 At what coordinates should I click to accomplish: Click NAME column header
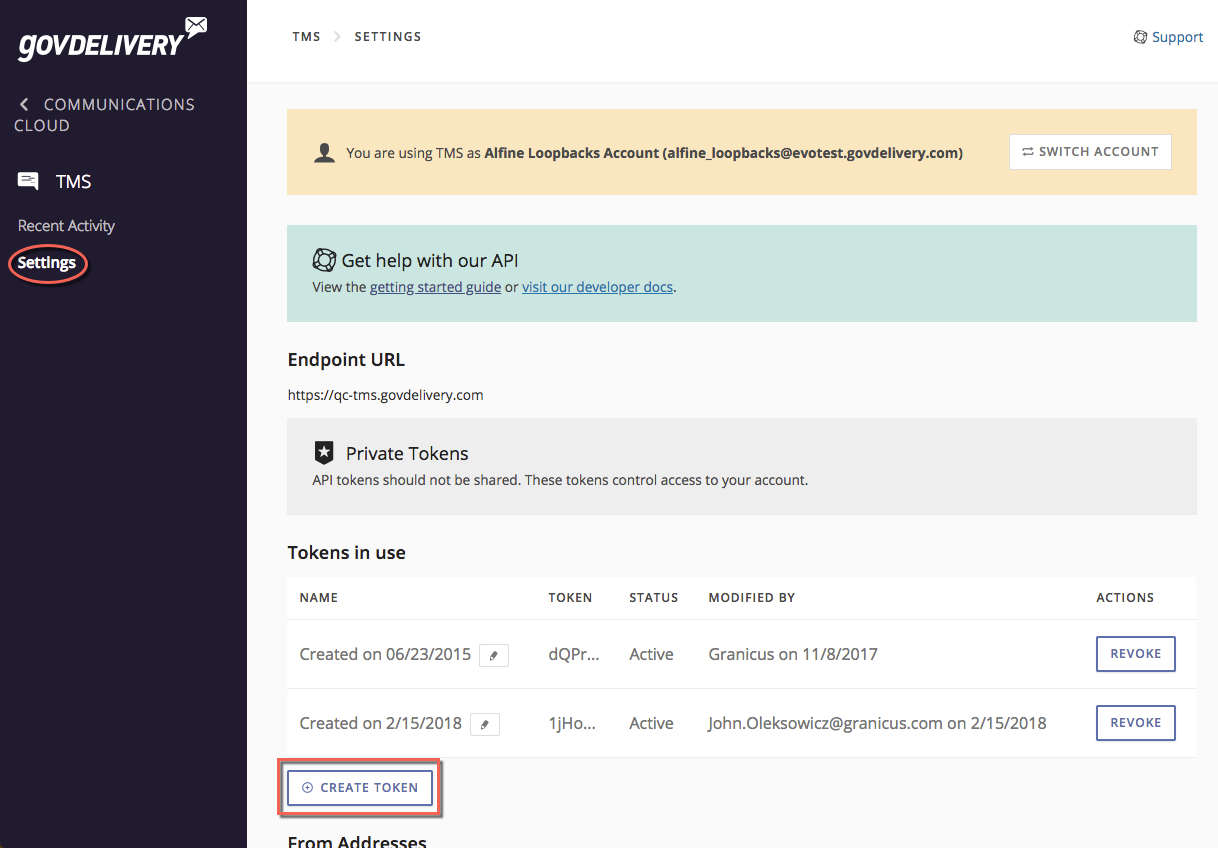point(319,598)
